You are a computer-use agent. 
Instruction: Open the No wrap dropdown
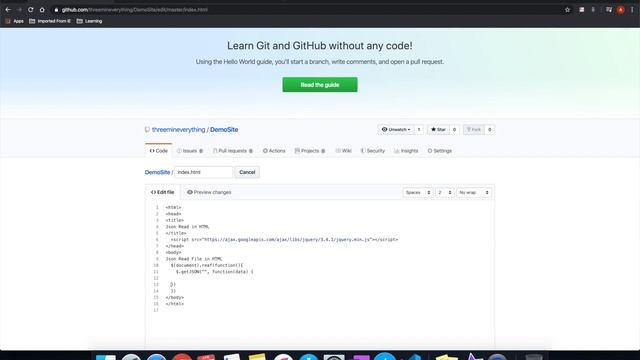473,193
